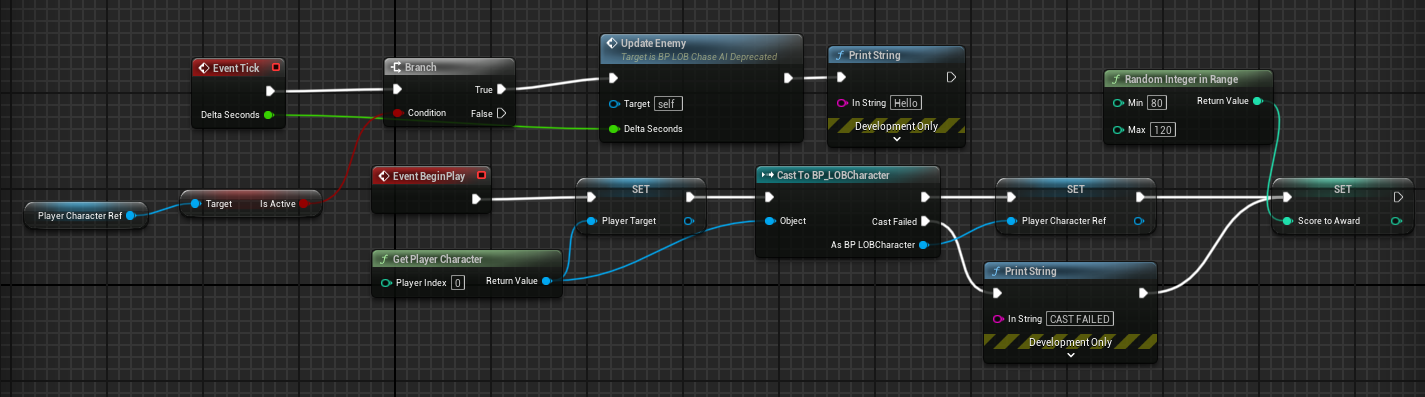This screenshot has height=397, width=1425.
Task: Click the Event Tick red delegate pin
Action: pos(276,67)
